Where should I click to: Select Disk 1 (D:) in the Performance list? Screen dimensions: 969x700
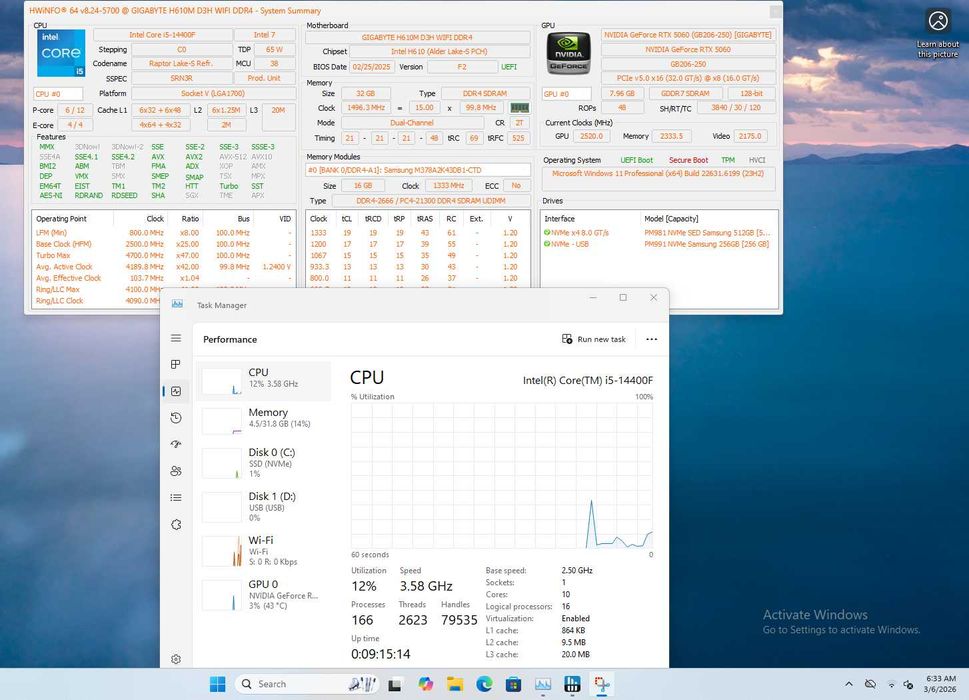pyautogui.click(x=264, y=506)
